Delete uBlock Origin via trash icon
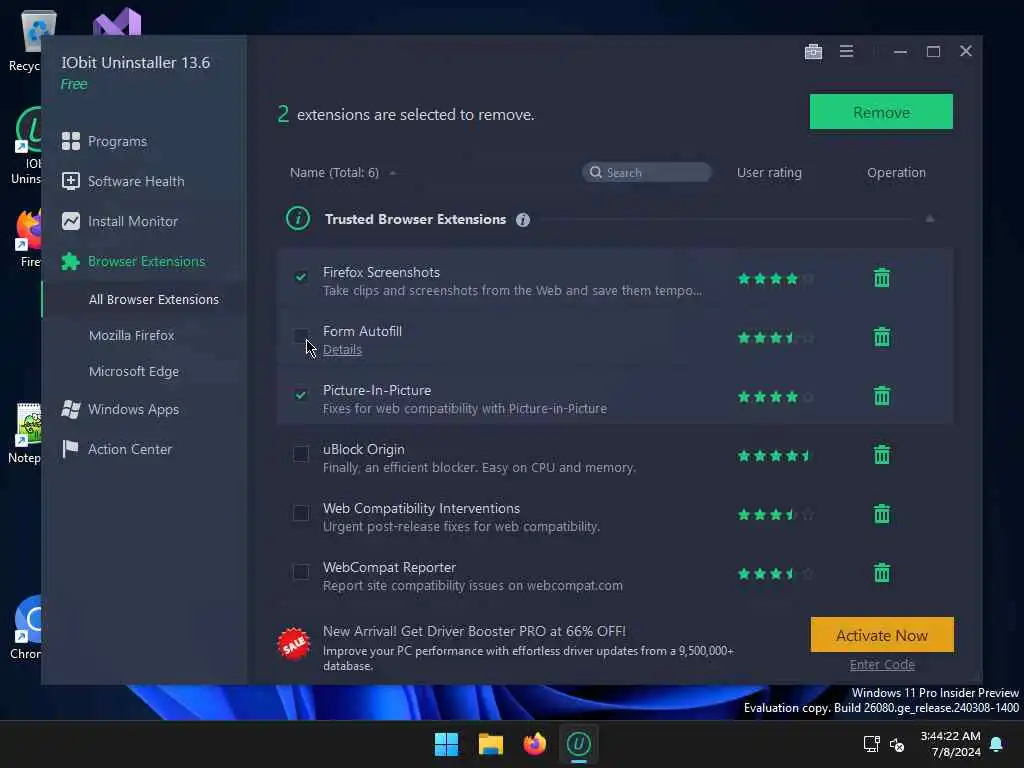The image size is (1024, 768). (882, 455)
